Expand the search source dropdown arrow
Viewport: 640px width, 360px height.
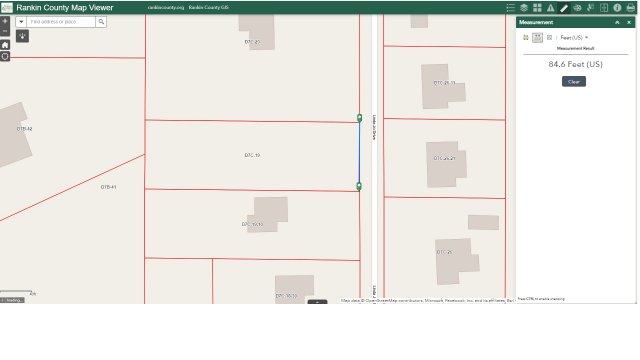[x=21, y=22]
